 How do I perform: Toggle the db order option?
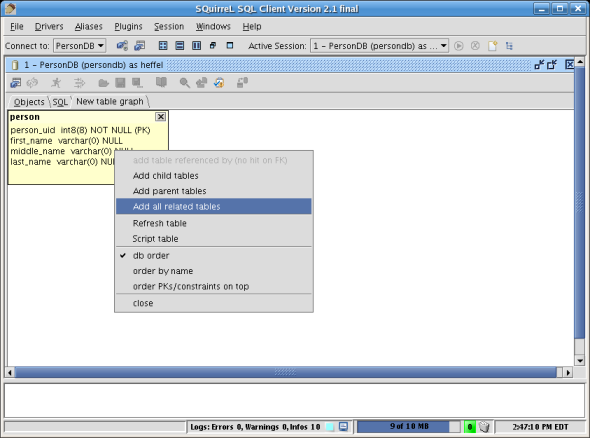coord(214,256)
